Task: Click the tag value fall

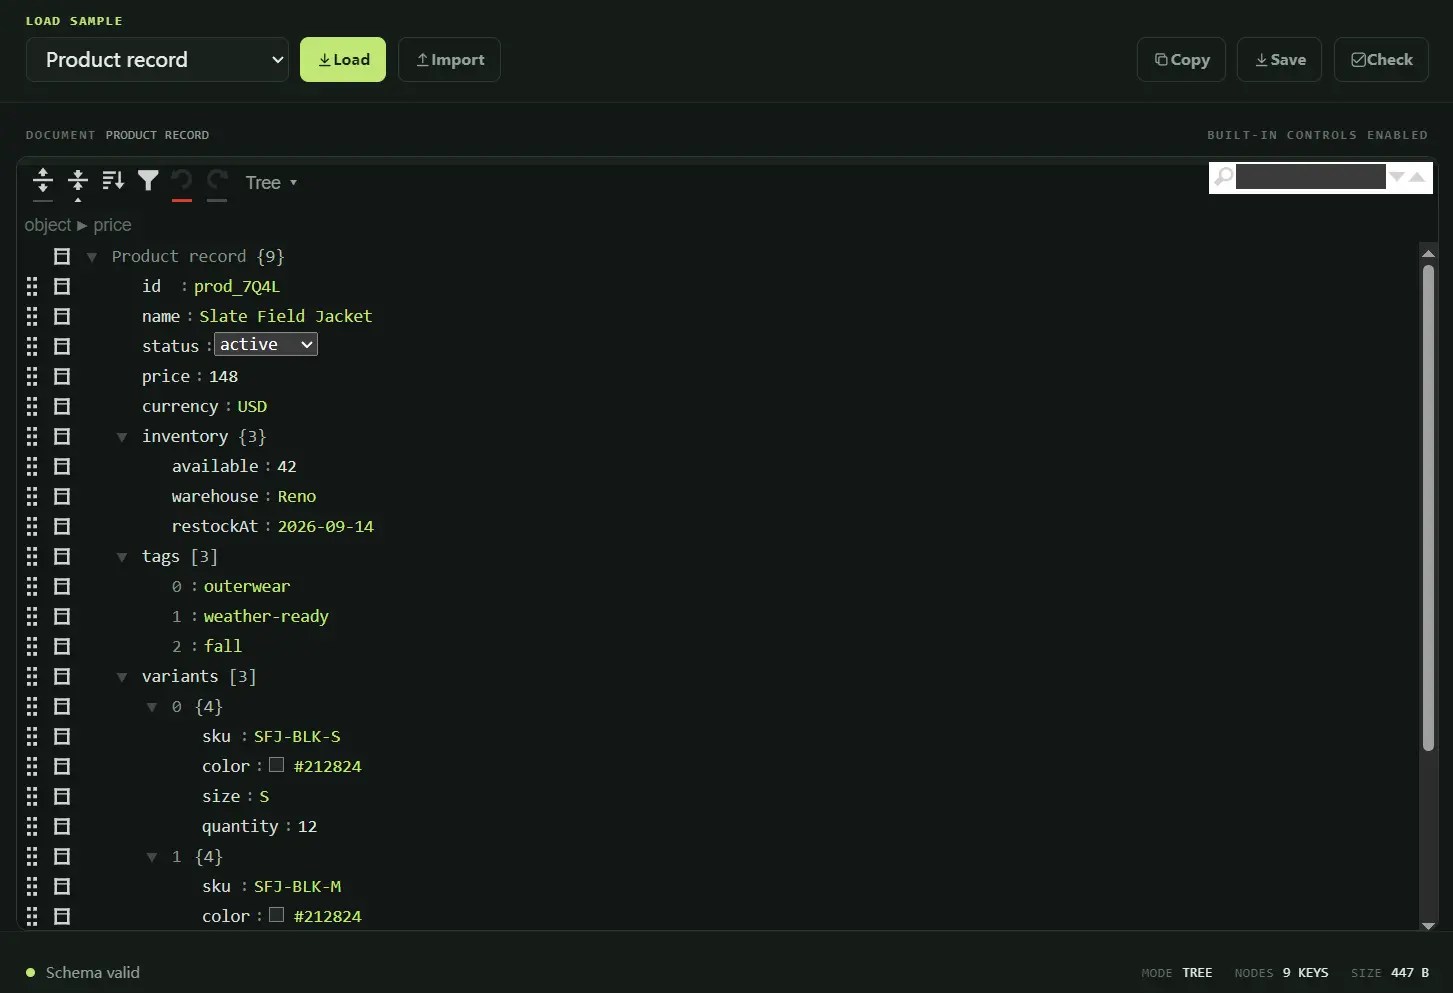Action: click(223, 646)
